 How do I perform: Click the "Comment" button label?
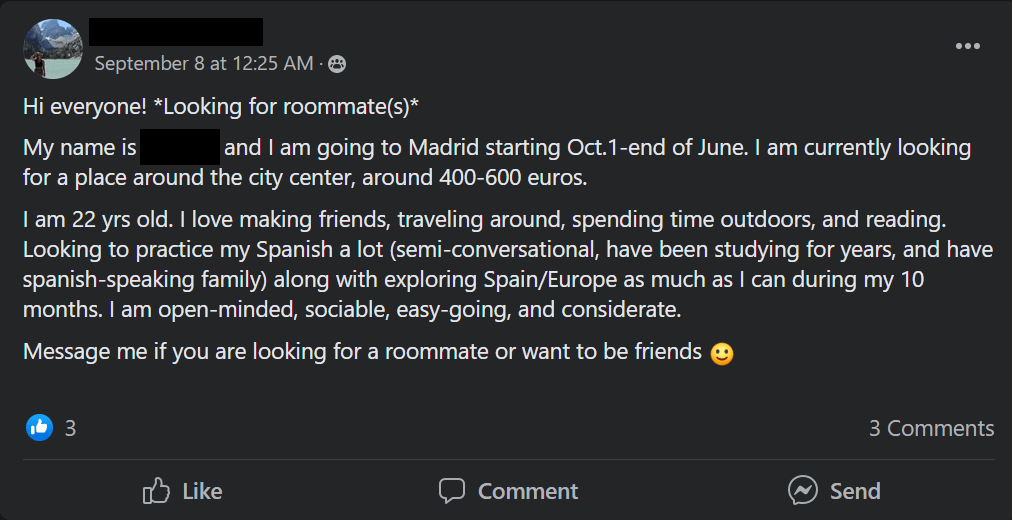pyautogui.click(x=527, y=491)
